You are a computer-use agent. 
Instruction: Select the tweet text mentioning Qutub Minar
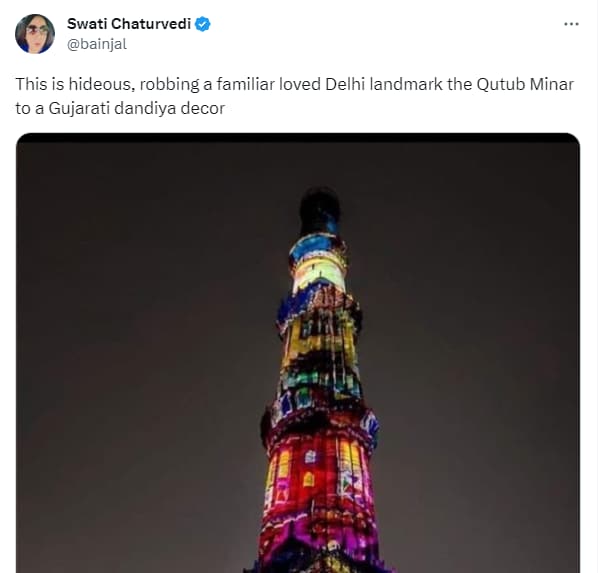(294, 96)
